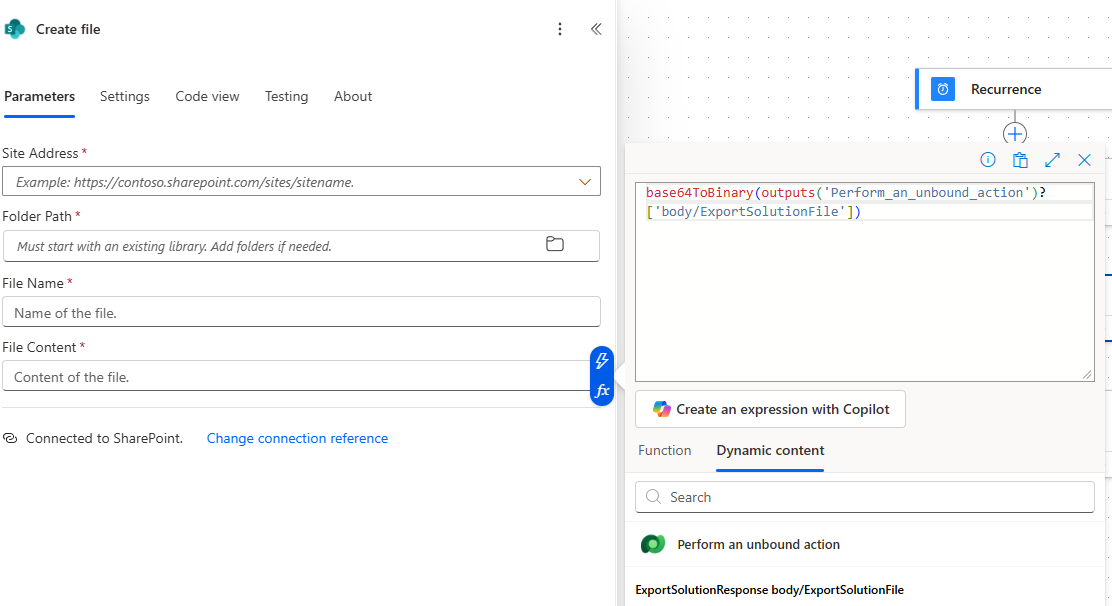1112x606 pixels.
Task: Click the dynamic content Search field
Action: pos(864,497)
